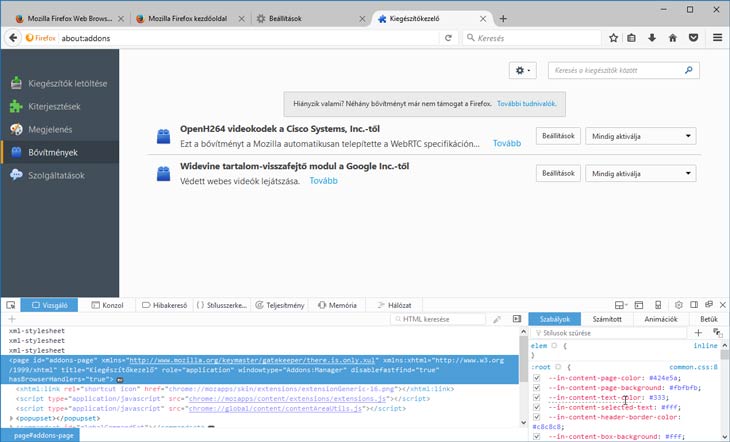Click Tovább link for Widevine
Viewport: 730px width, 442px height.
click(x=324, y=181)
